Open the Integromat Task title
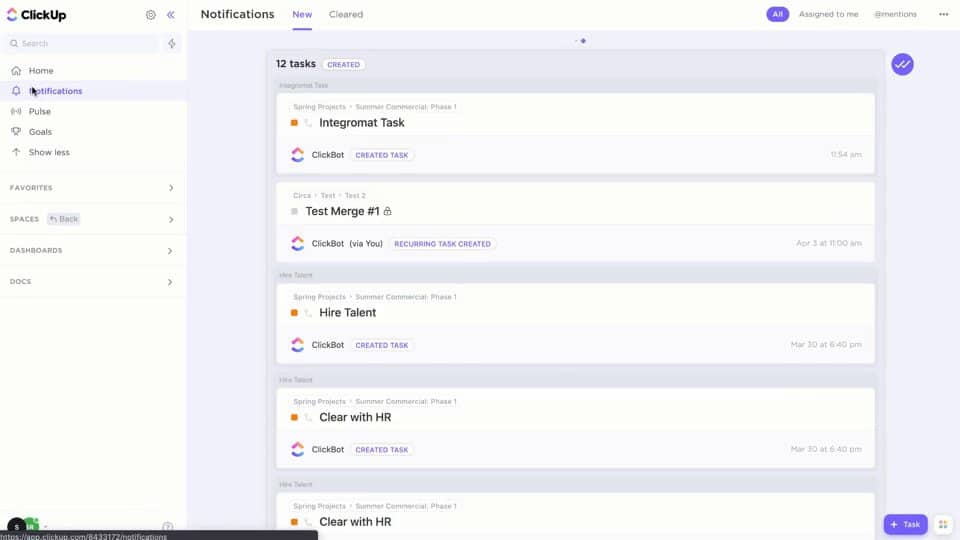960x540 pixels. click(x=362, y=123)
